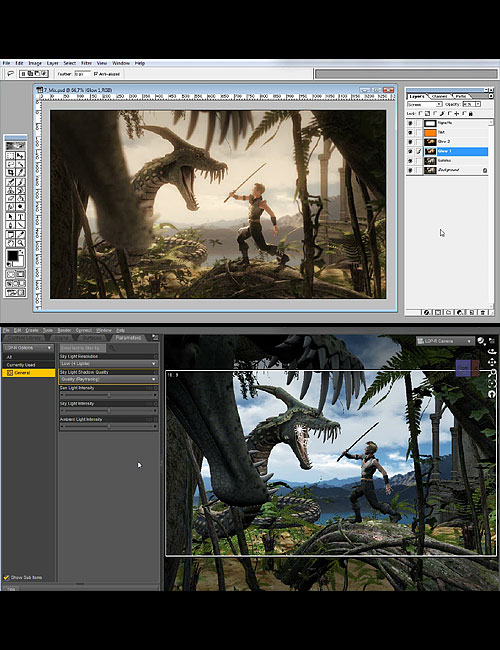Open the Photoshop Image menu
The width and height of the screenshot is (500, 650).
(35, 63)
